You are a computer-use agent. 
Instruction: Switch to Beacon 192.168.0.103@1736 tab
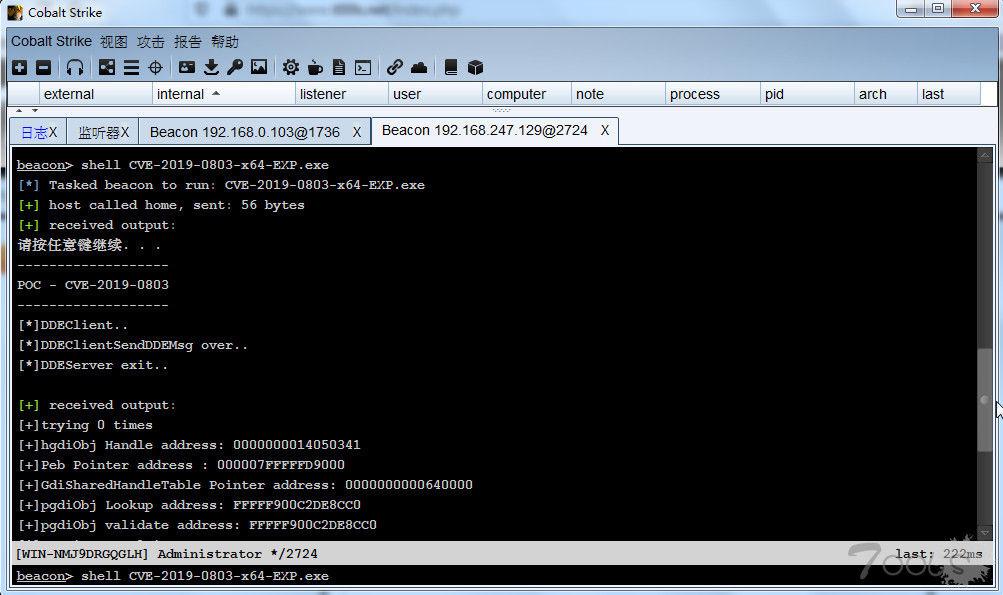(245, 132)
